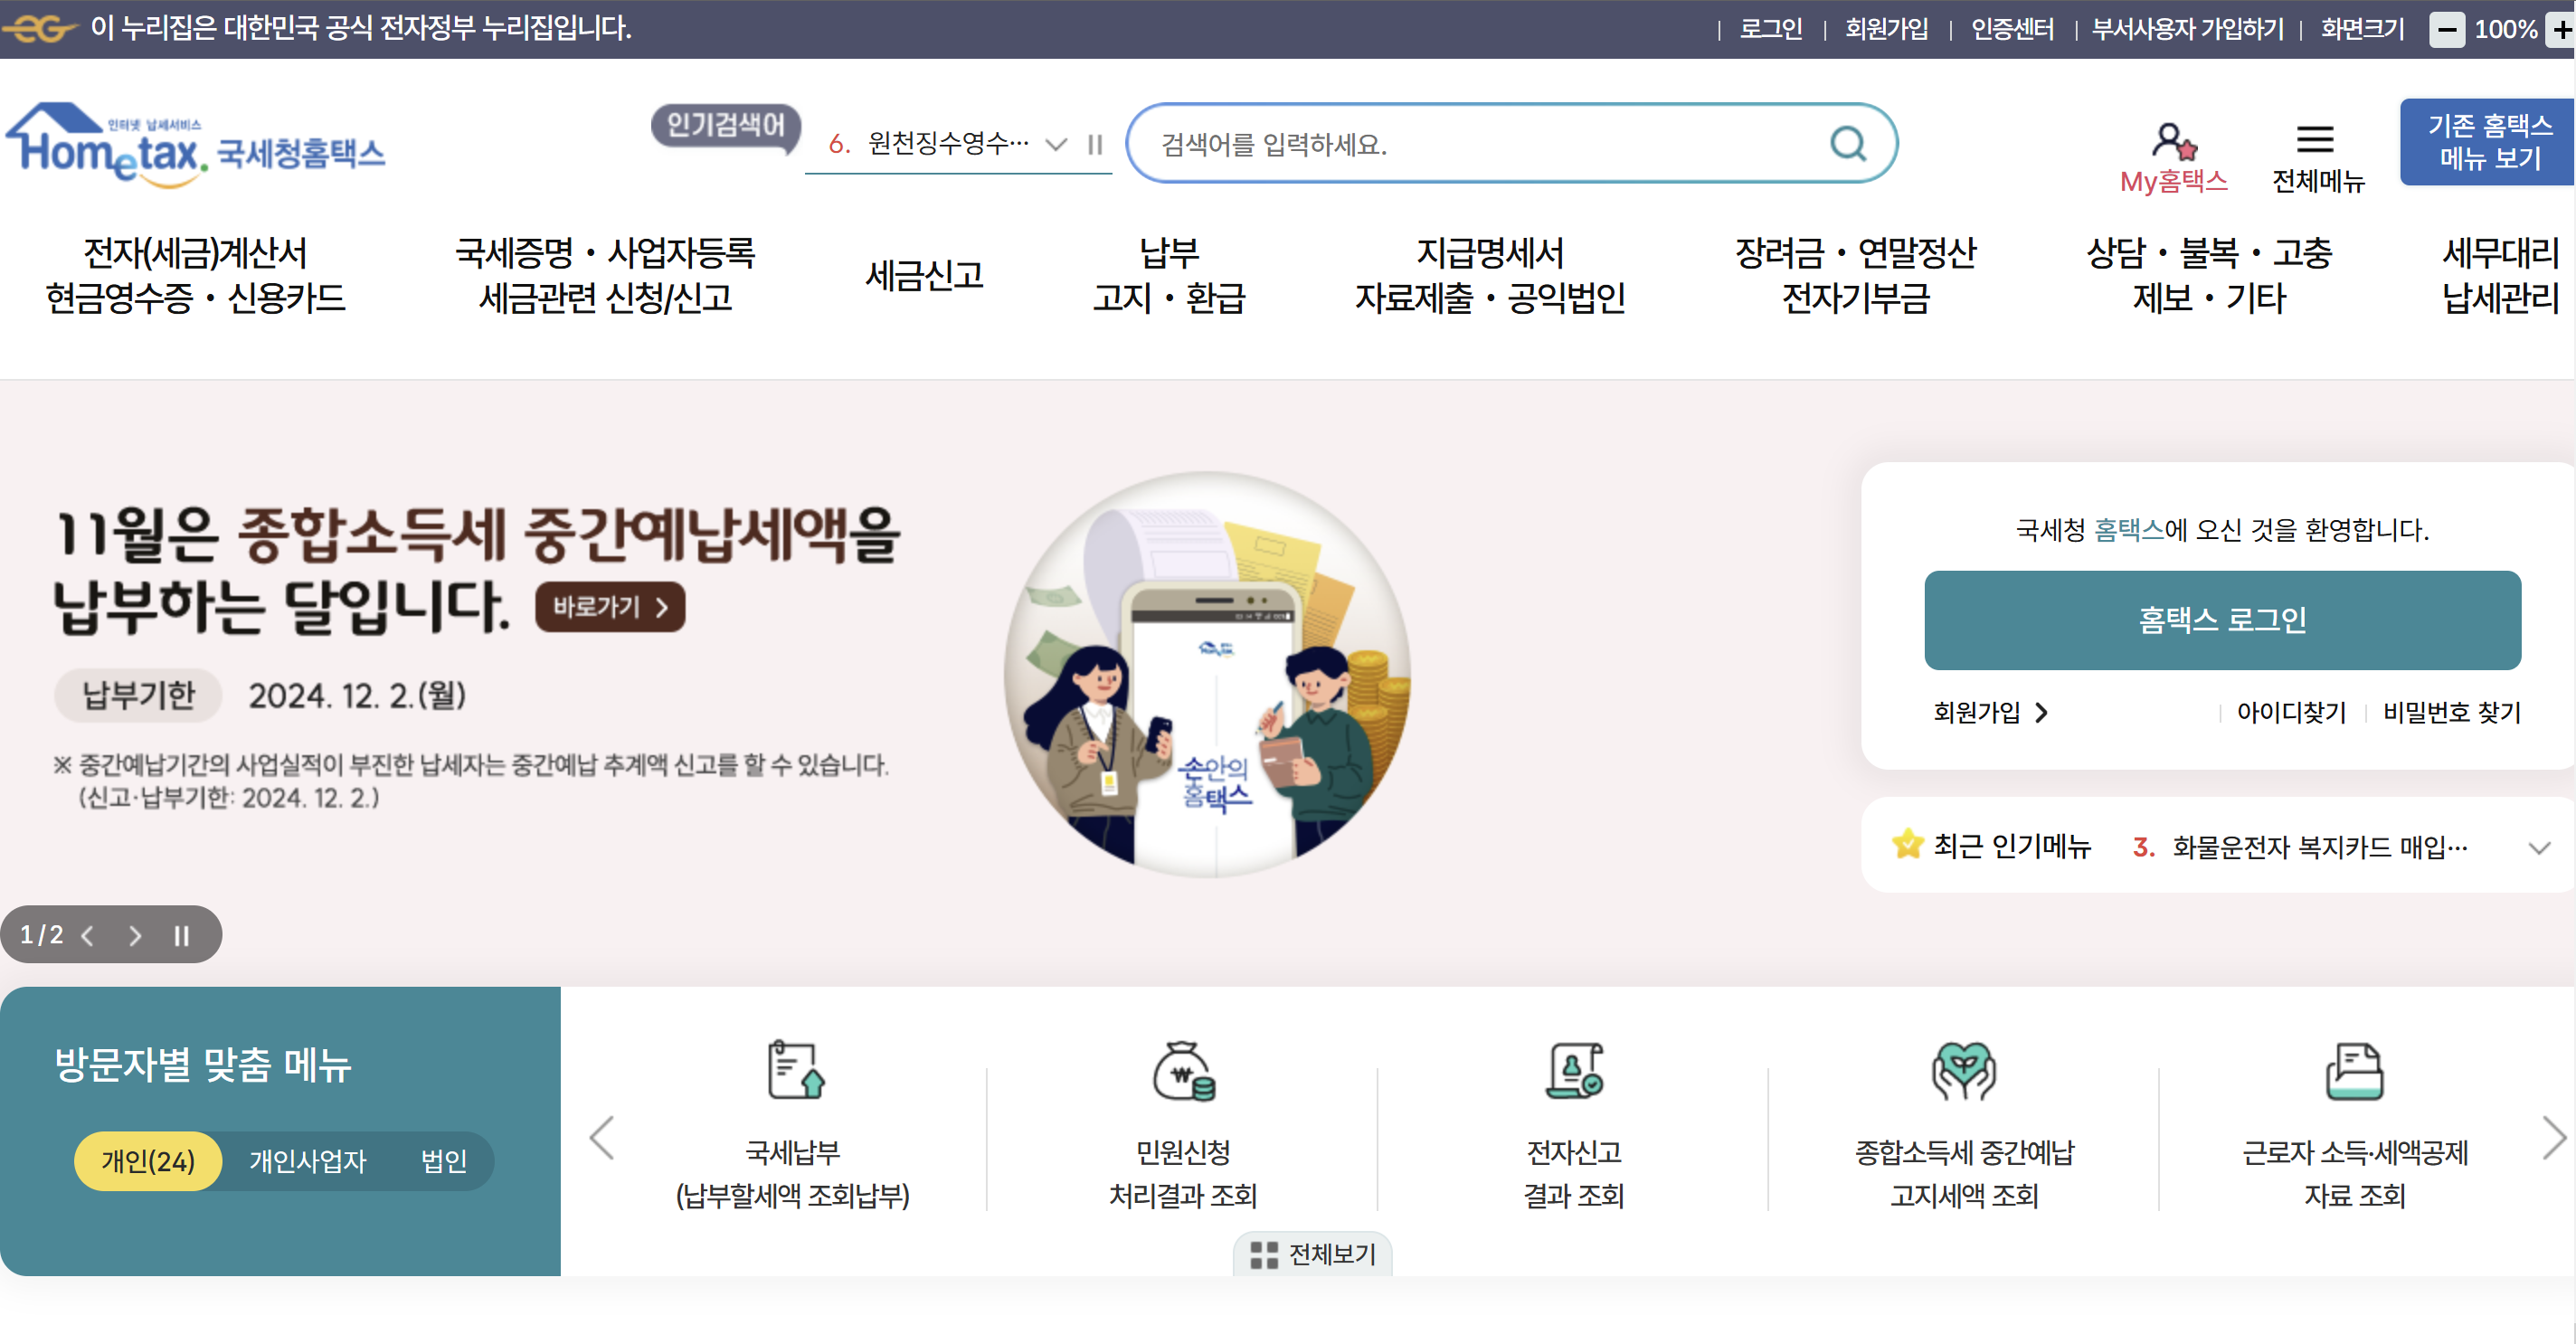Pause the main banner slideshow
2576x1344 pixels.
click(x=181, y=935)
